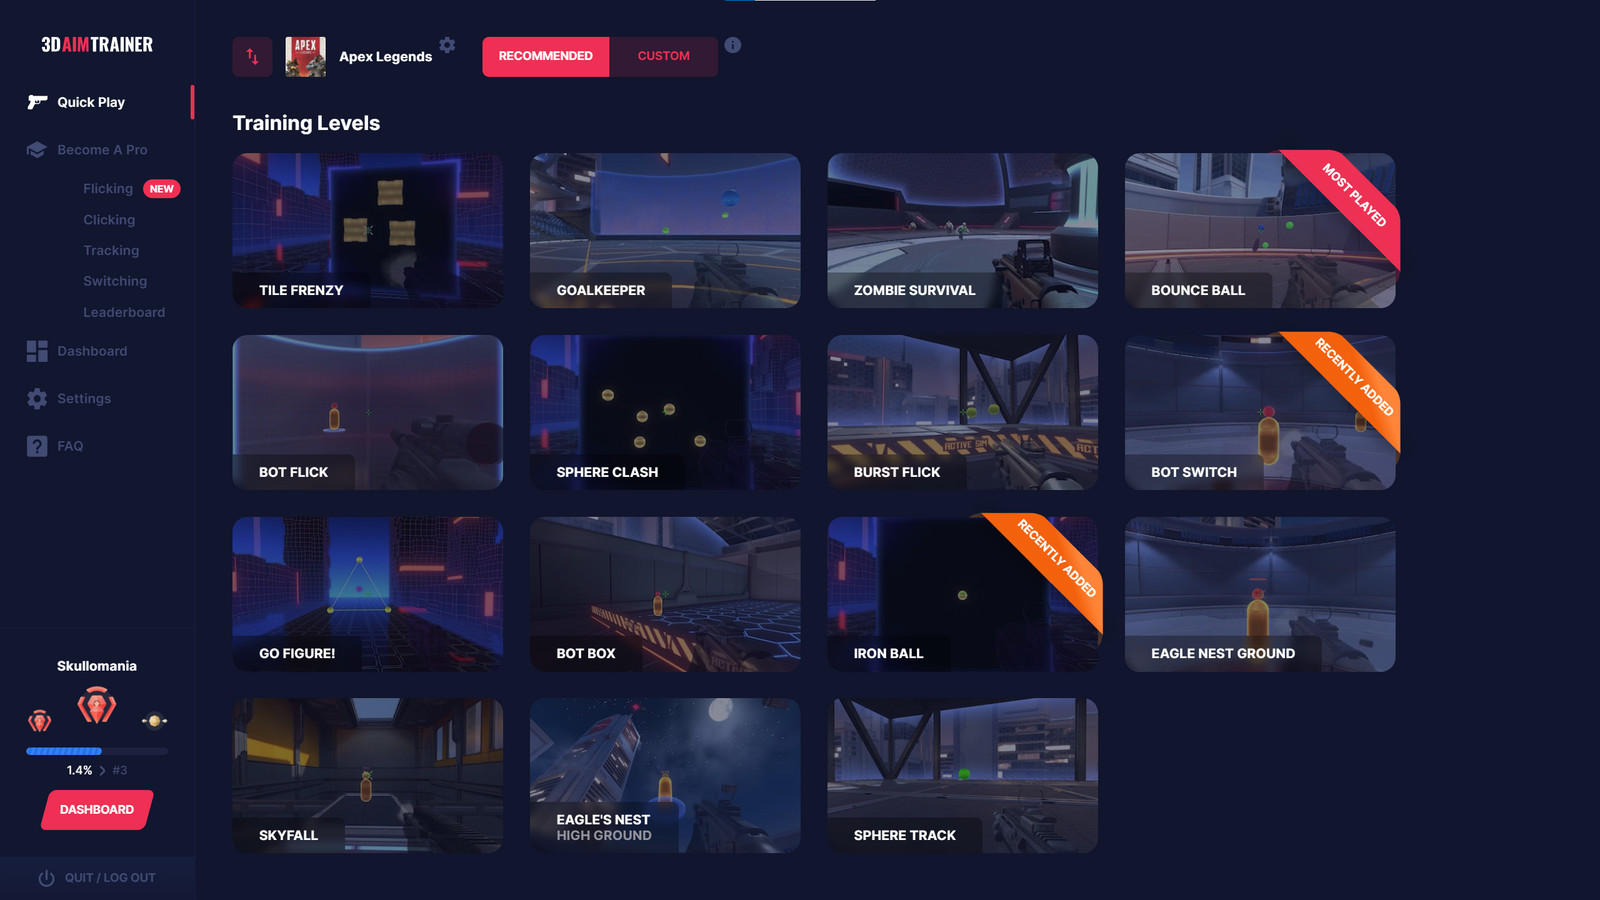Start the Bounce Ball most played level
This screenshot has width=1600, height=900.
tap(1259, 230)
